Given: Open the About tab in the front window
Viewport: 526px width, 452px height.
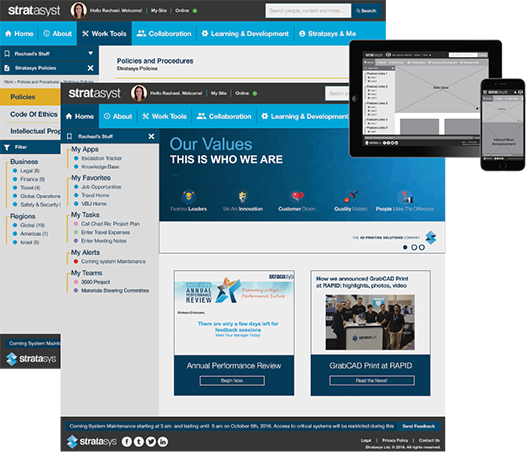Looking at the screenshot, I should click(118, 116).
